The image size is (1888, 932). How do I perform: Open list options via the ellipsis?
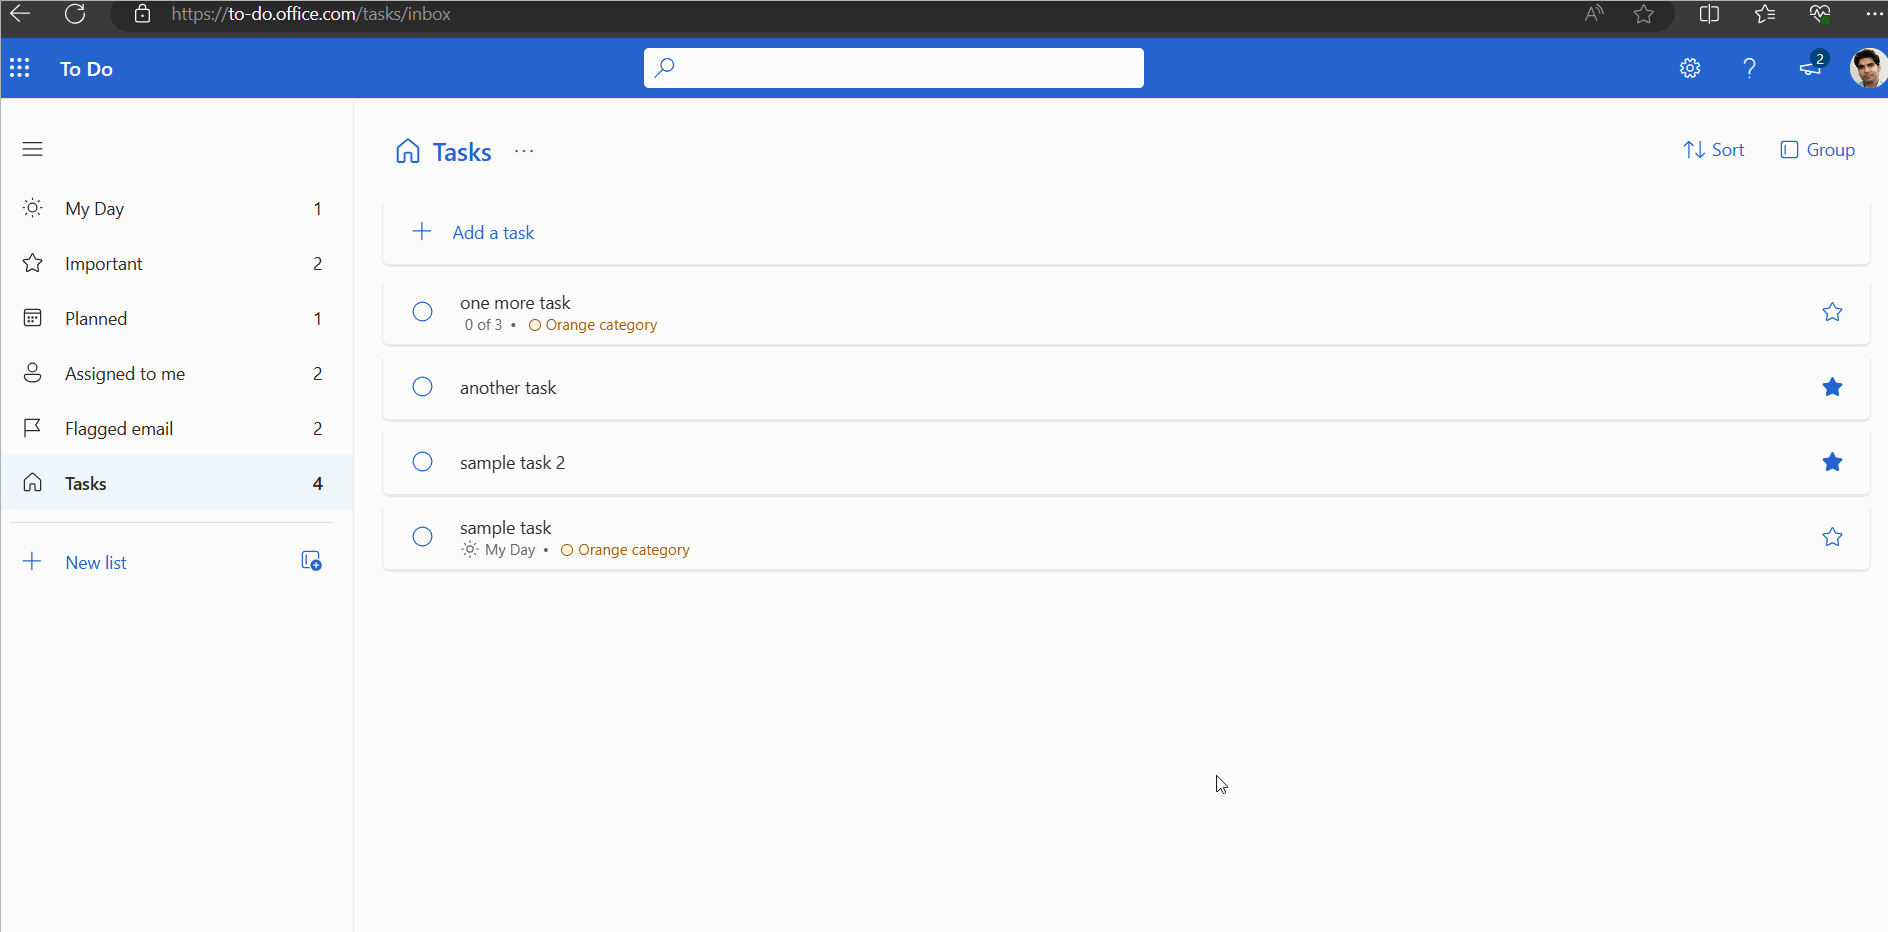pos(523,151)
